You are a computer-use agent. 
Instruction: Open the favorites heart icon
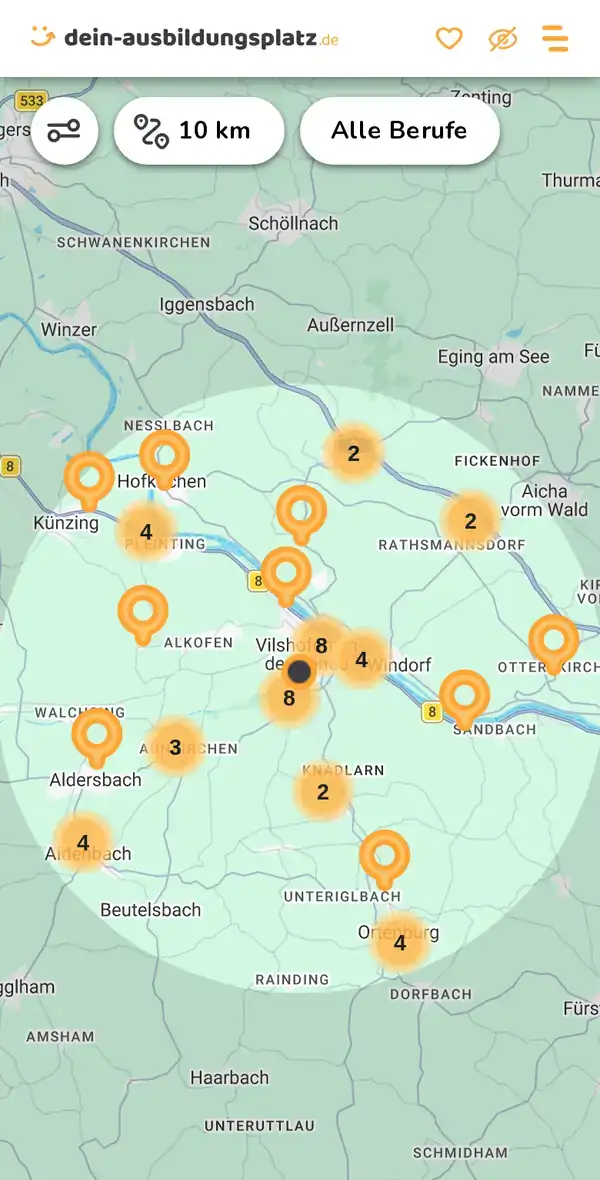coord(449,38)
